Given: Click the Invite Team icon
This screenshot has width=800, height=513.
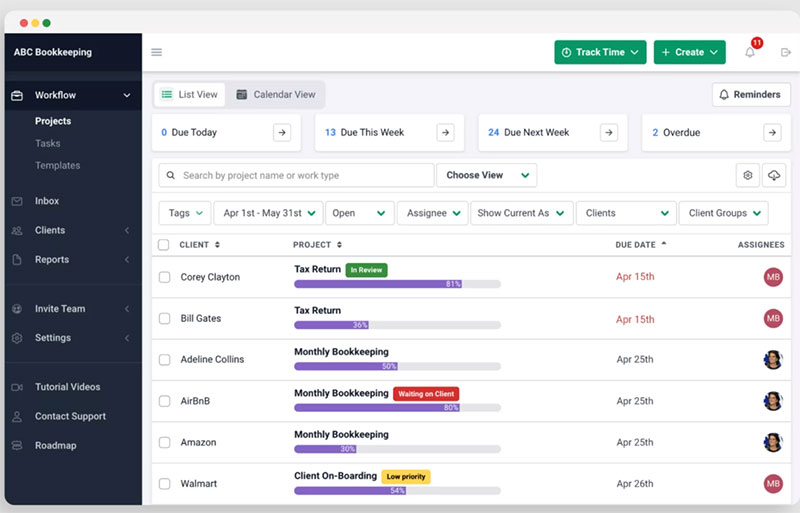Looking at the screenshot, I should (17, 309).
